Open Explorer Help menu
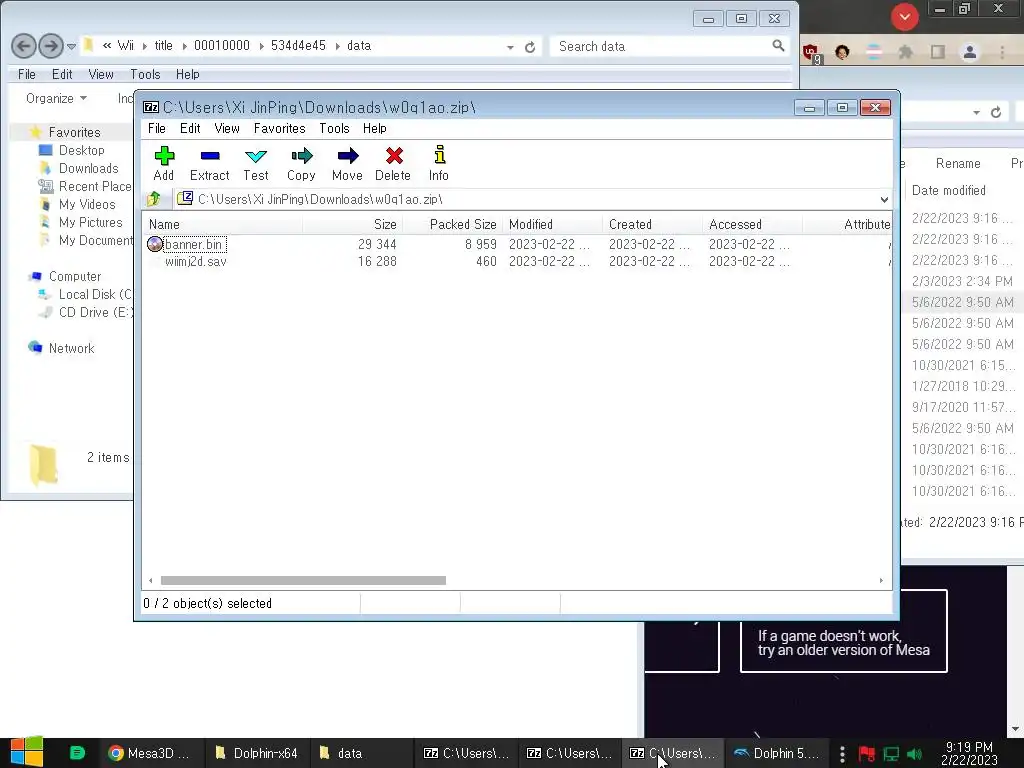Image resolution: width=1024 pixels, height=768 pixels. pos(187,74)
